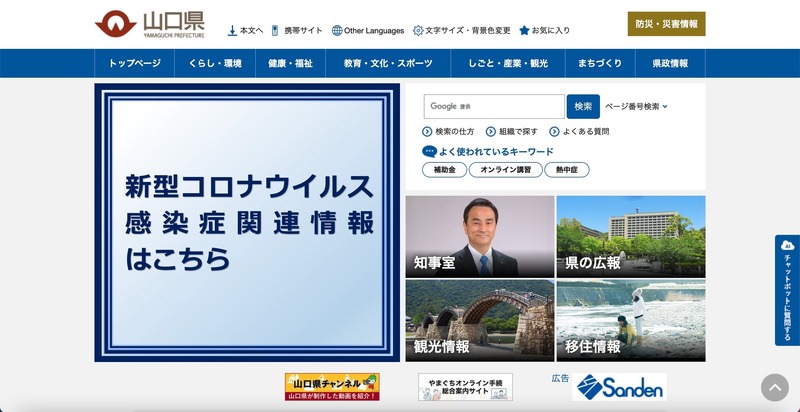Click the globe icon for Other Languages
The height and width of the screenshot is (412, 800).
337,30
